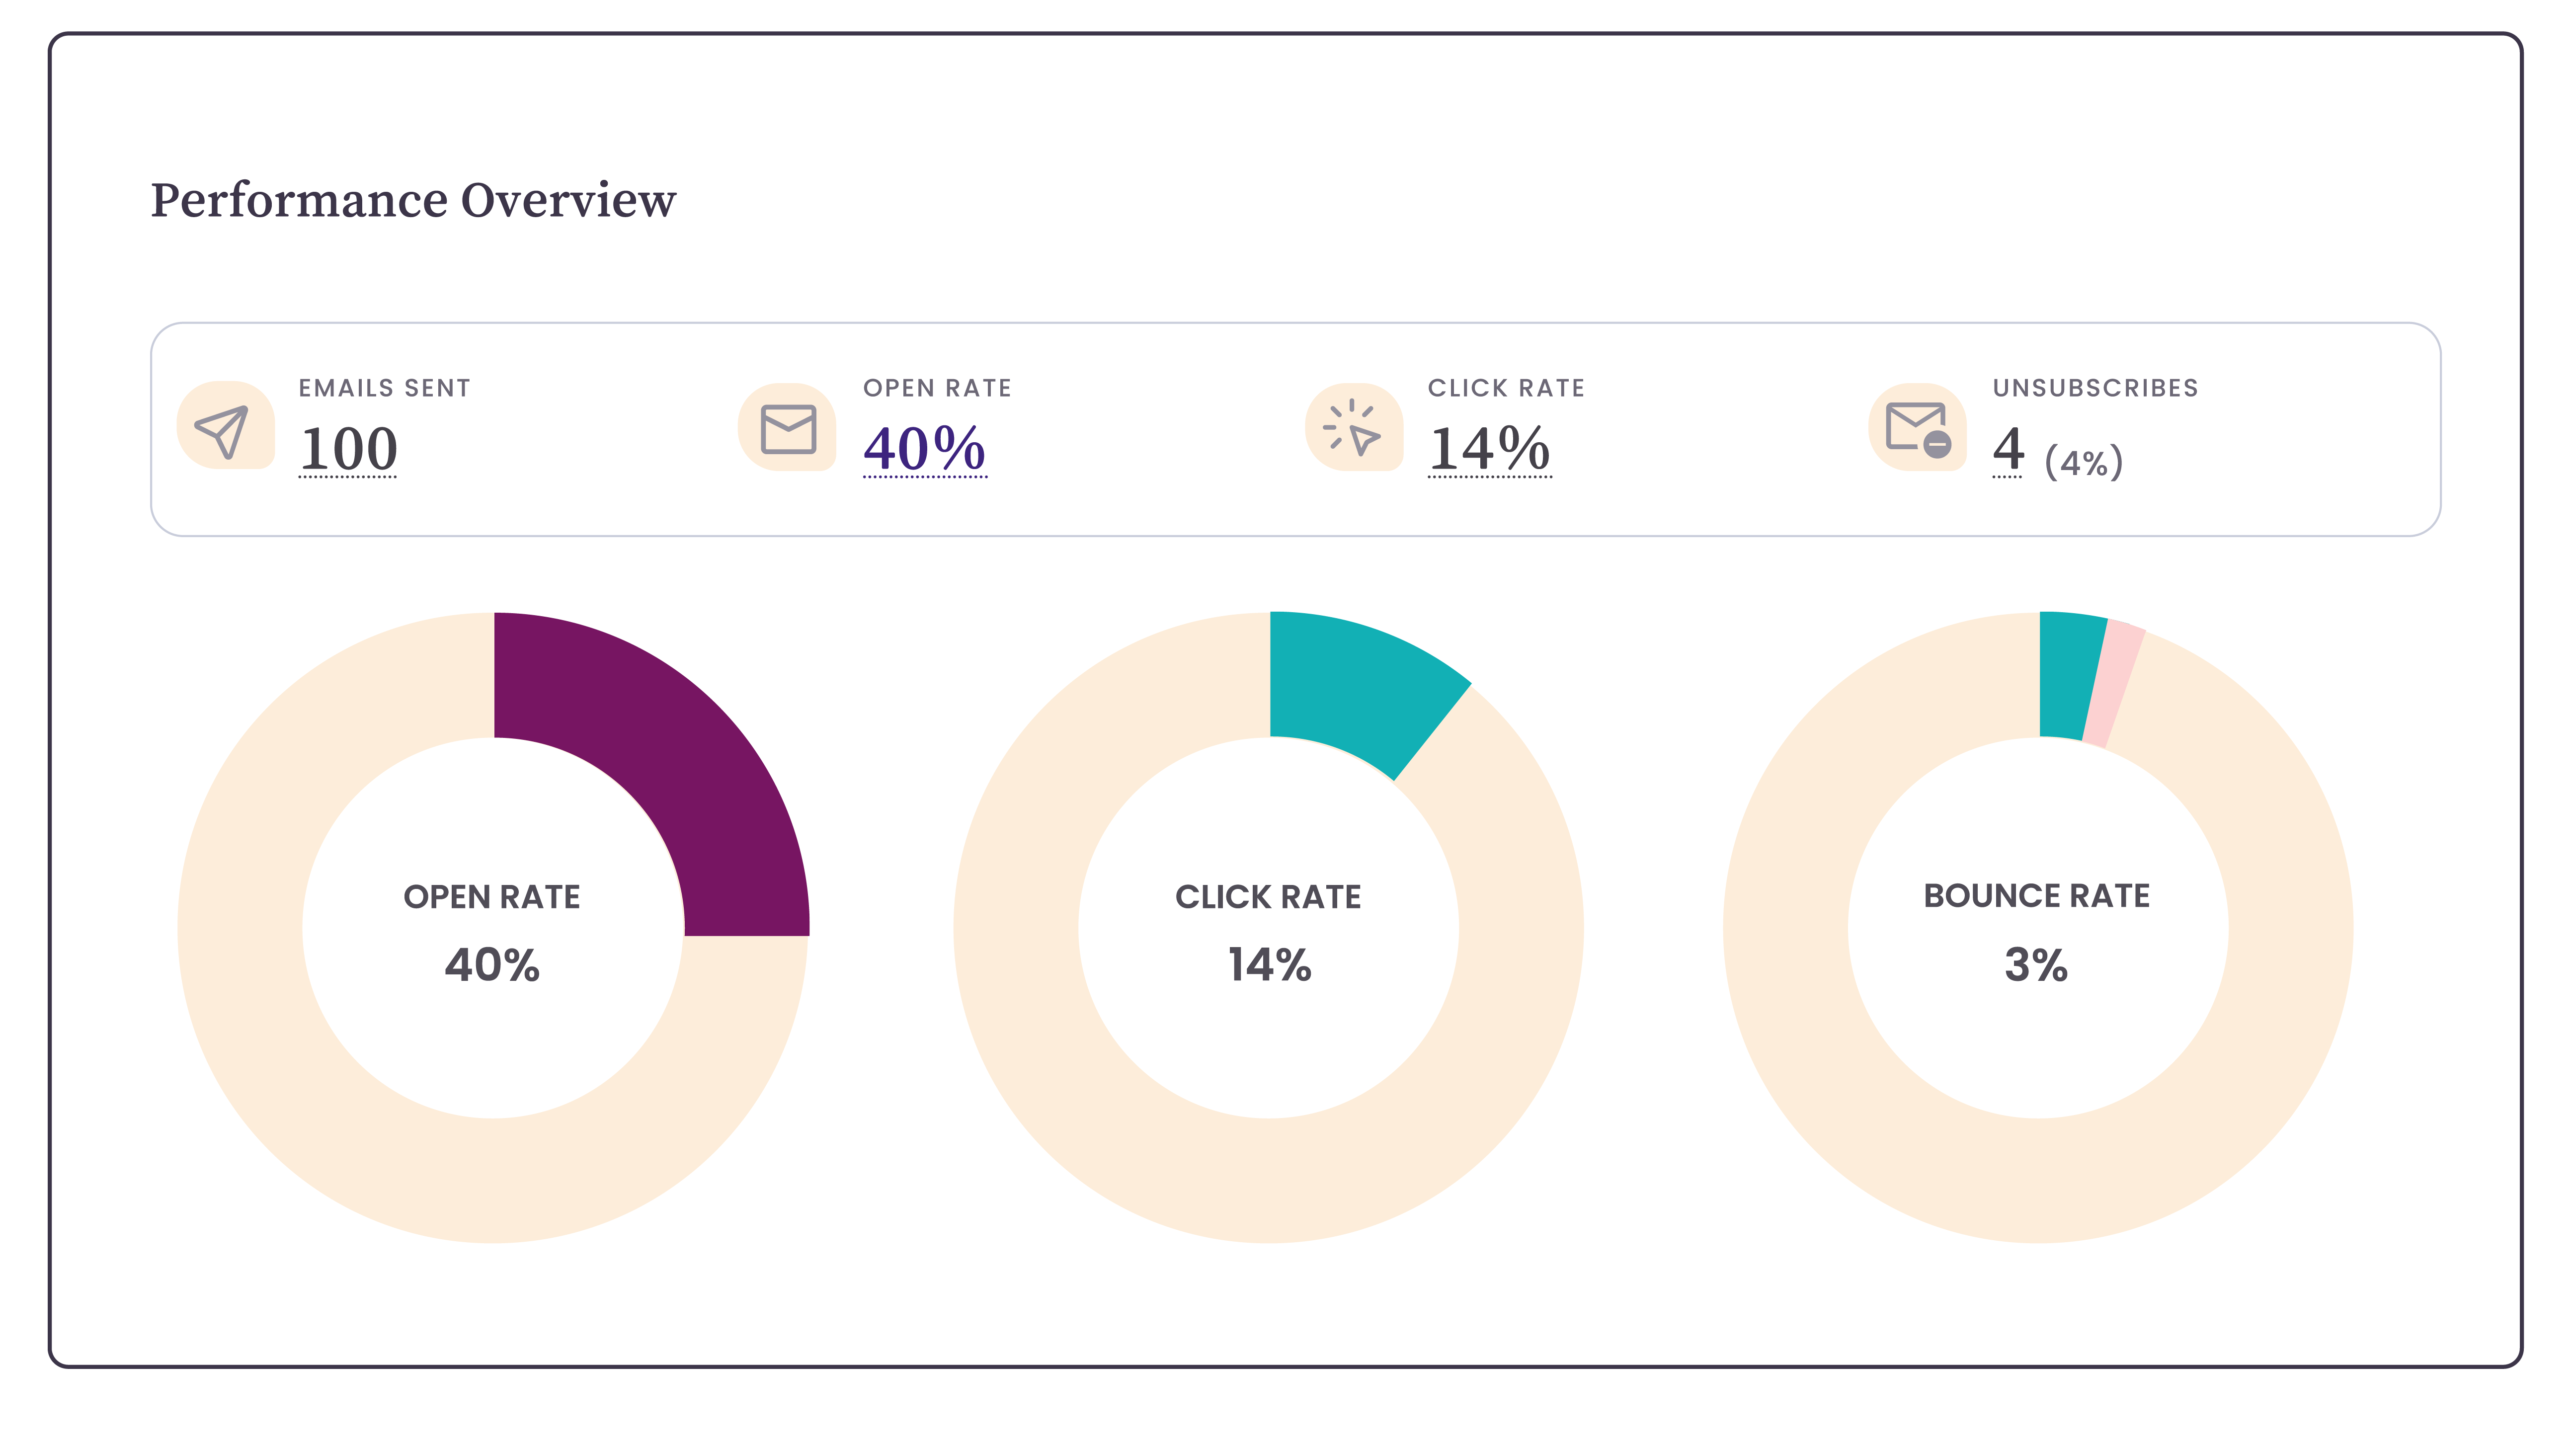
Task: Click the 3% value in Bounce Rate donut
Action: tap(2036, 965)
